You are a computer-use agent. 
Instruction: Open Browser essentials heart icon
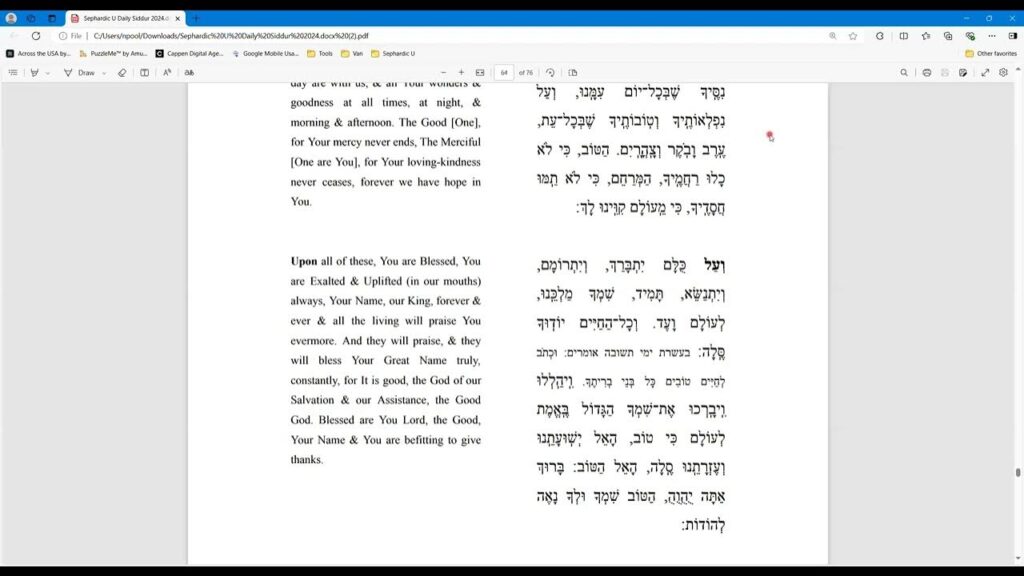click(970, 36)
